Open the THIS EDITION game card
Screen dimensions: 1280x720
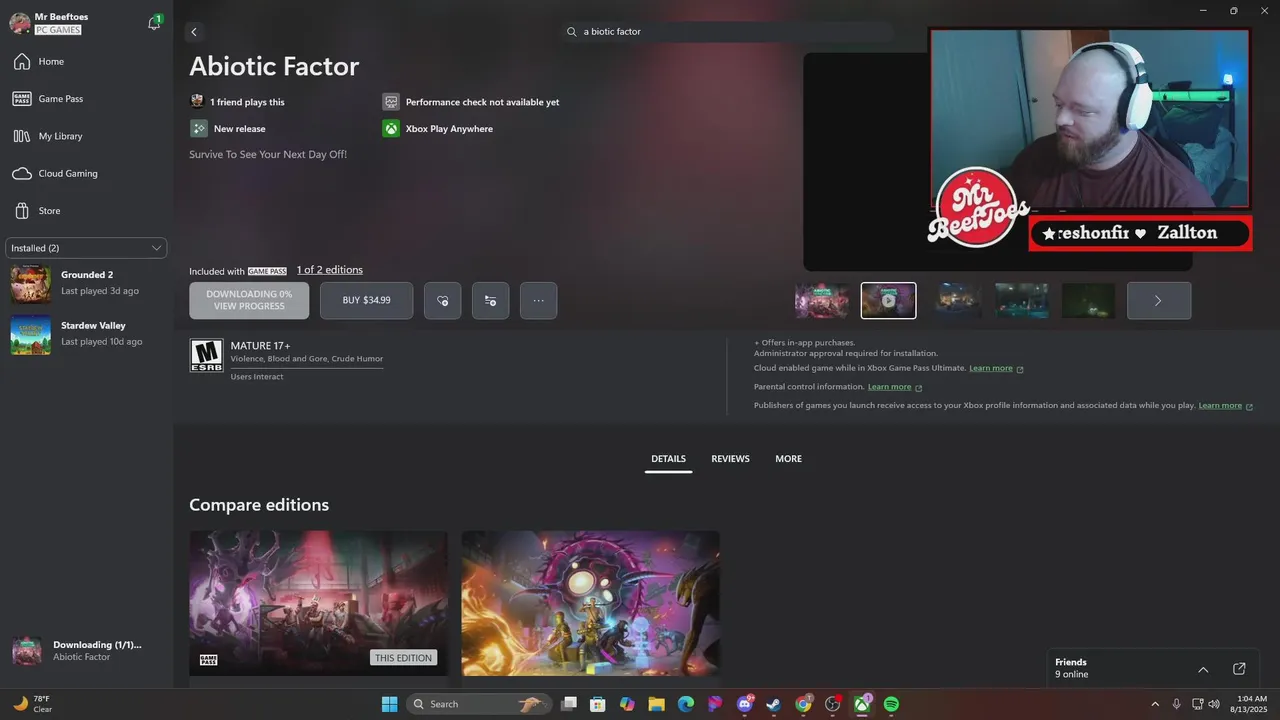318,603
